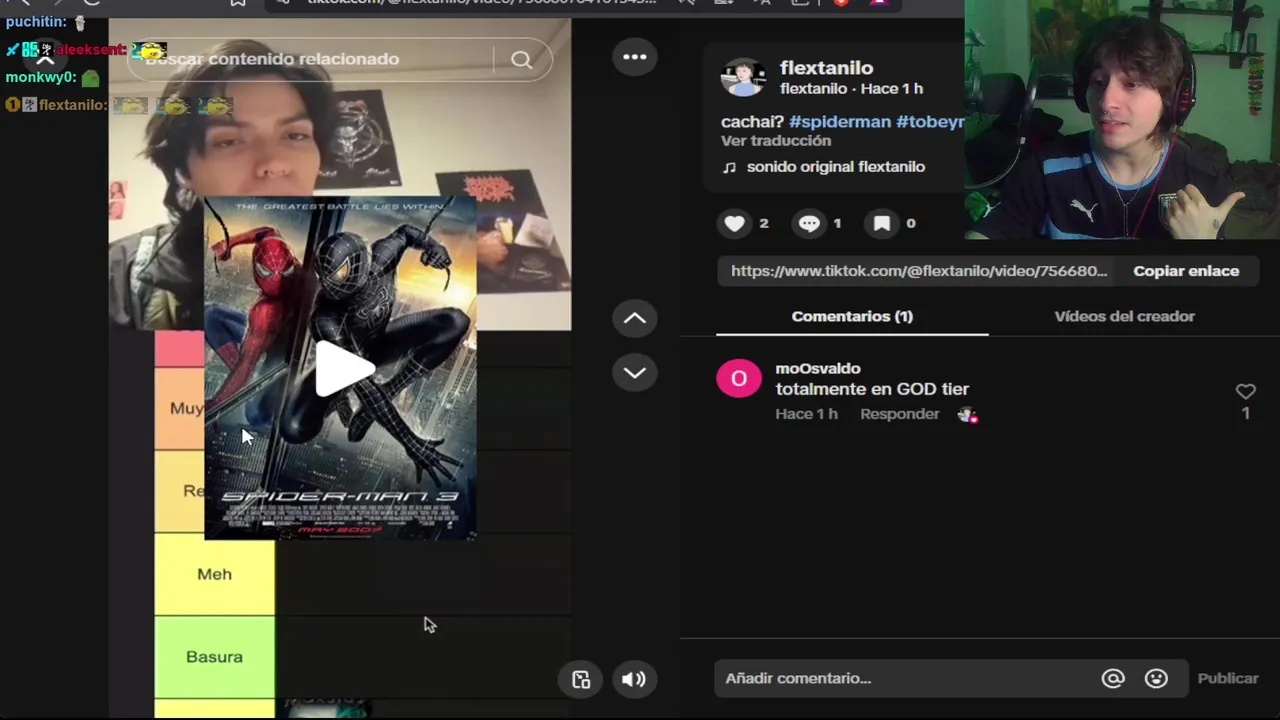Click the Meh tier label

point(214,574)
